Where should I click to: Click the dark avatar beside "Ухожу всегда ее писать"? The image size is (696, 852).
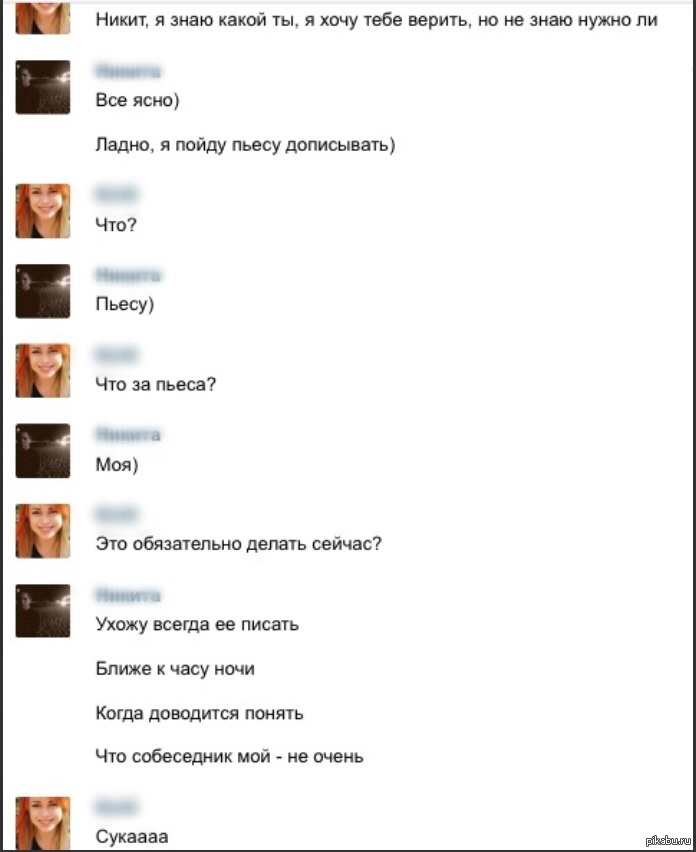[x=43, y=611]
